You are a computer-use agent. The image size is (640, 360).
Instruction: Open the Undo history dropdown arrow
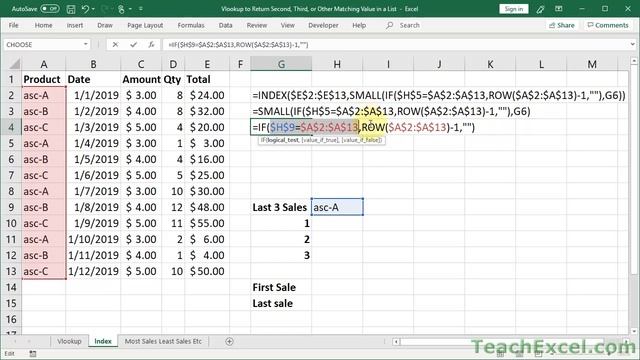tap(93, 9)
